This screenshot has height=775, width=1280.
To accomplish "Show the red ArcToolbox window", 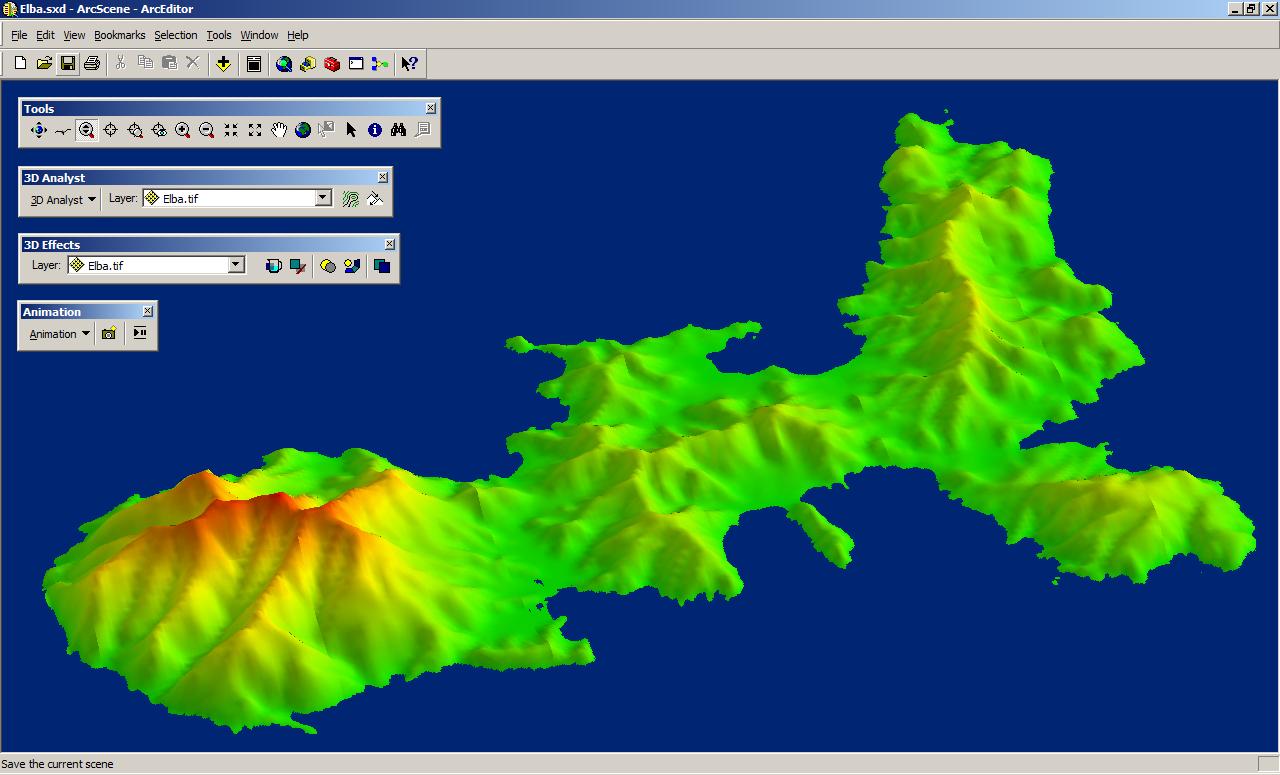I will point(332,64).
